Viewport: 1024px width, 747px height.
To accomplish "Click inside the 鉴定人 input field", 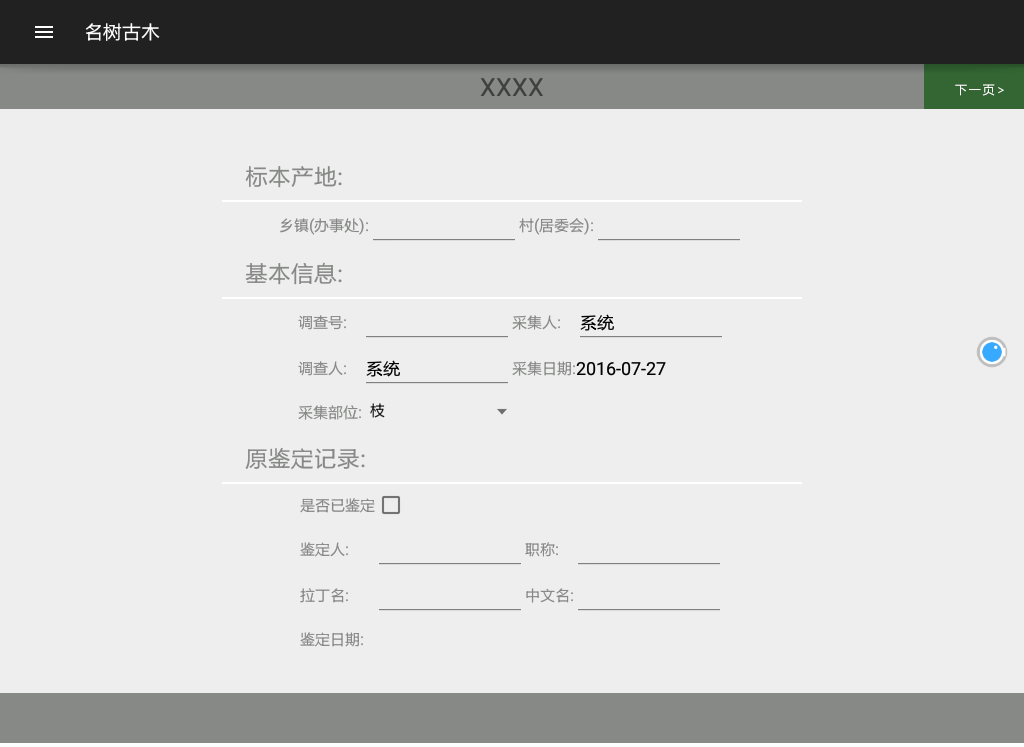I will tap(450, 549).
